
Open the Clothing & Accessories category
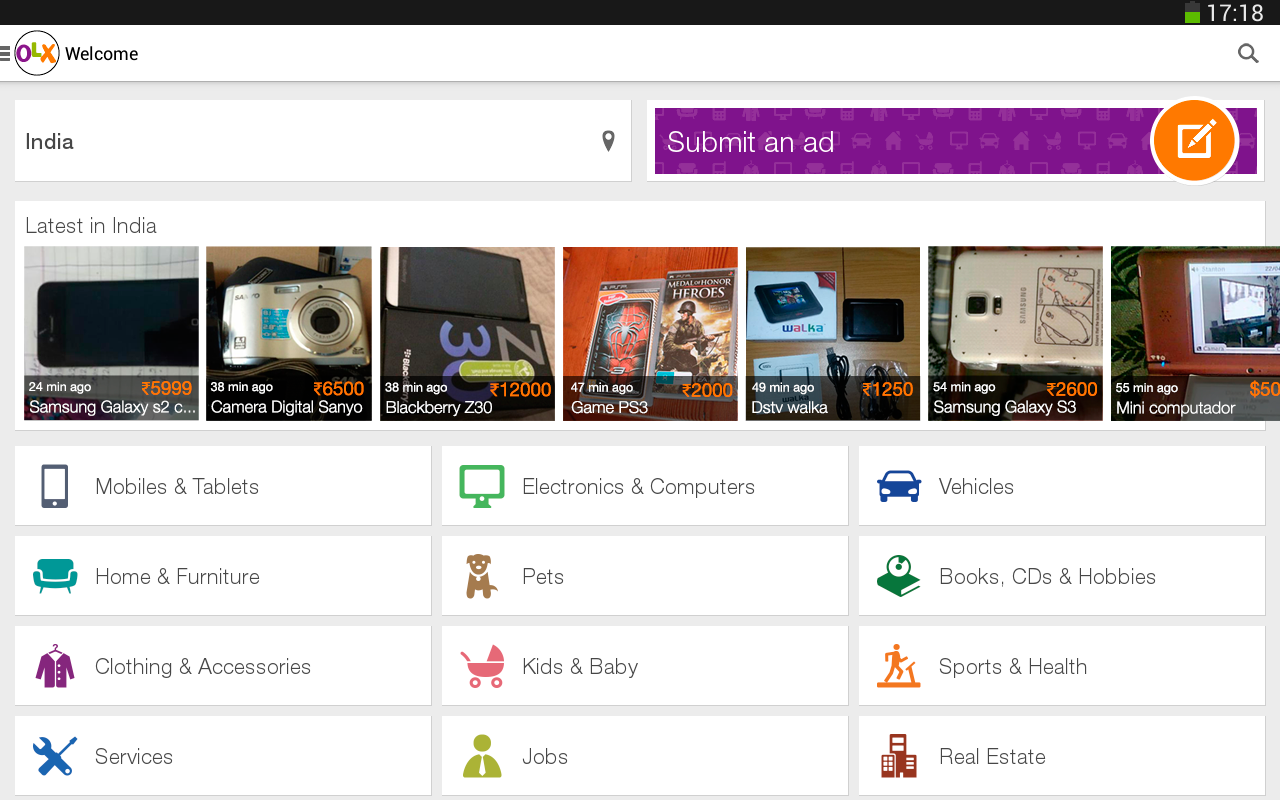[223, 666]
